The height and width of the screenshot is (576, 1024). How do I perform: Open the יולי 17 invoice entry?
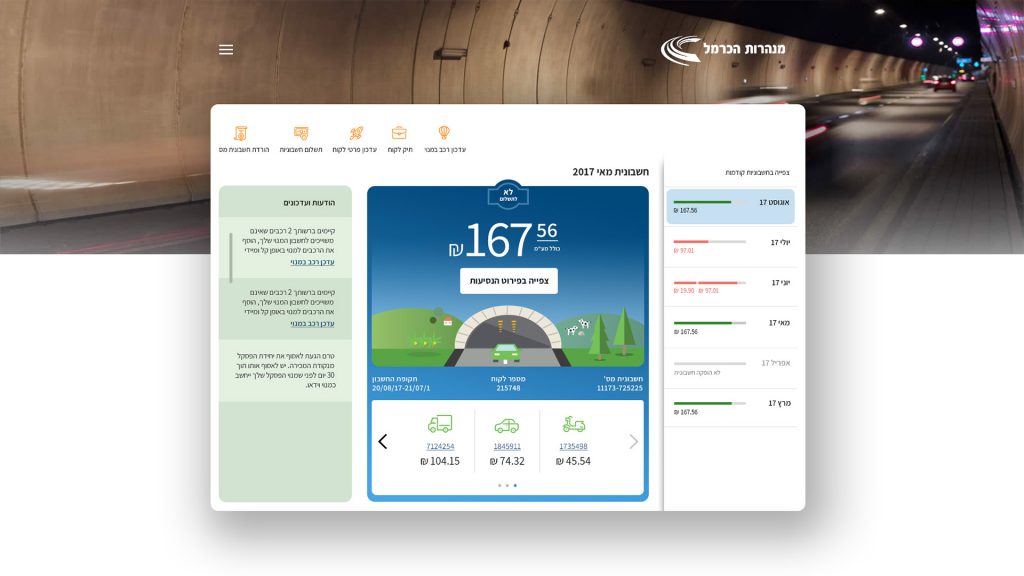click(x=731, y=245)
